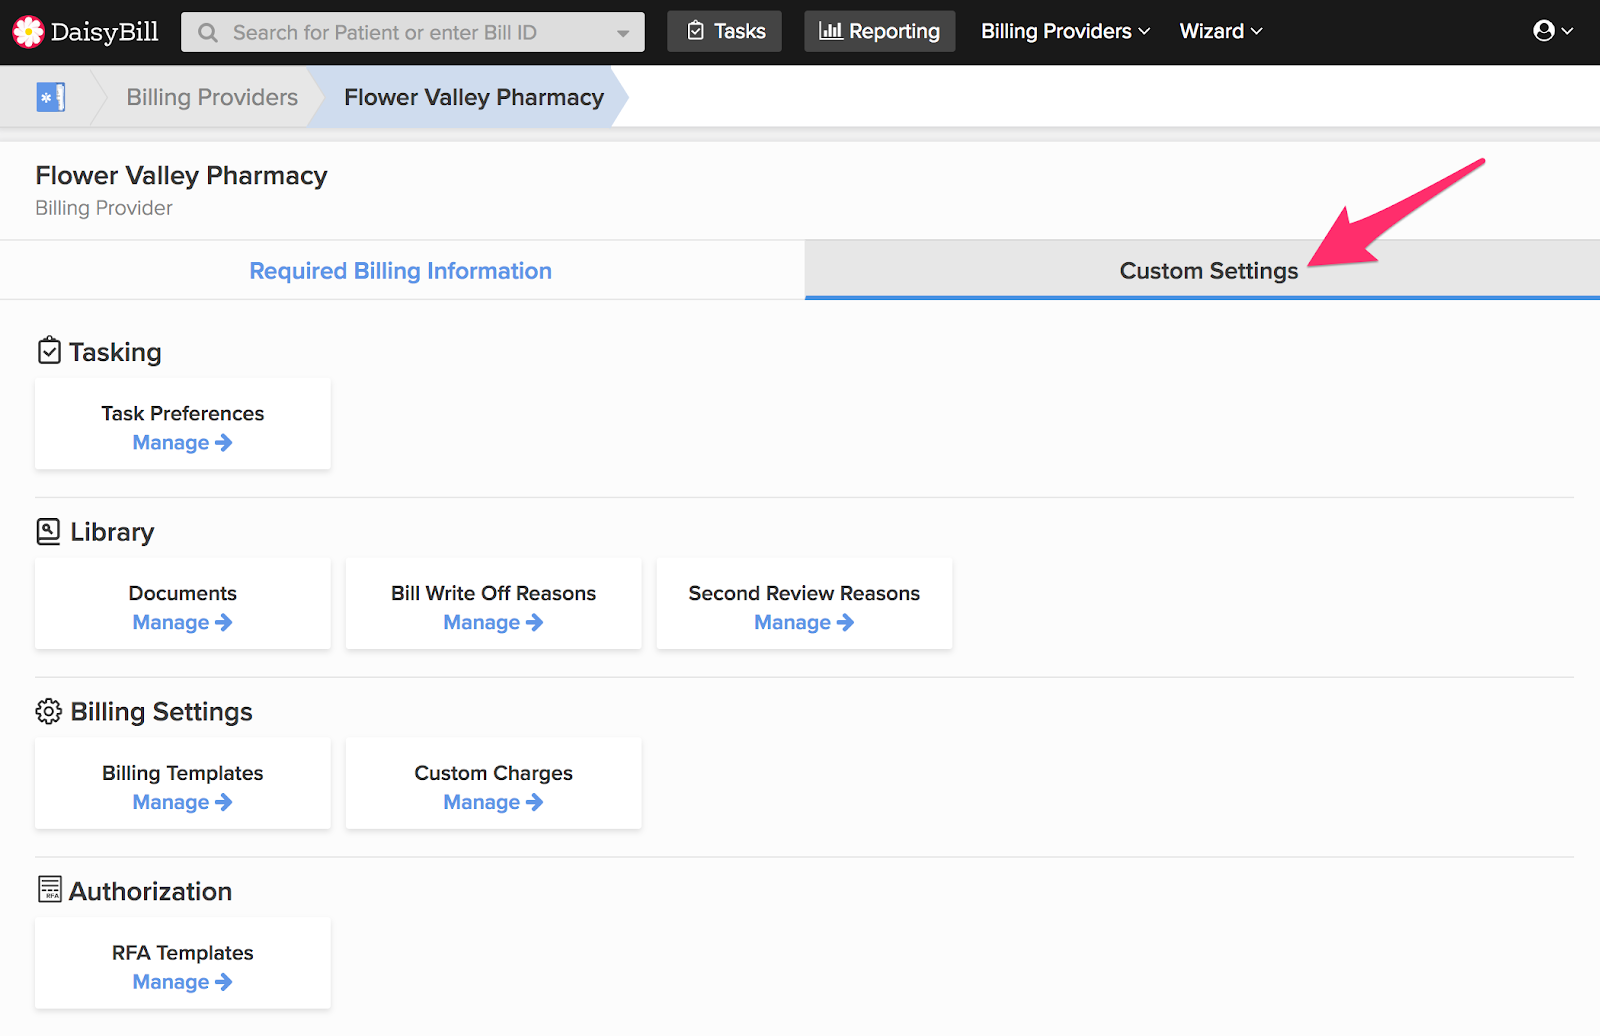Click the Task Preferences card title
This screenshot has width=1600, height=1036.
point(183,413)
